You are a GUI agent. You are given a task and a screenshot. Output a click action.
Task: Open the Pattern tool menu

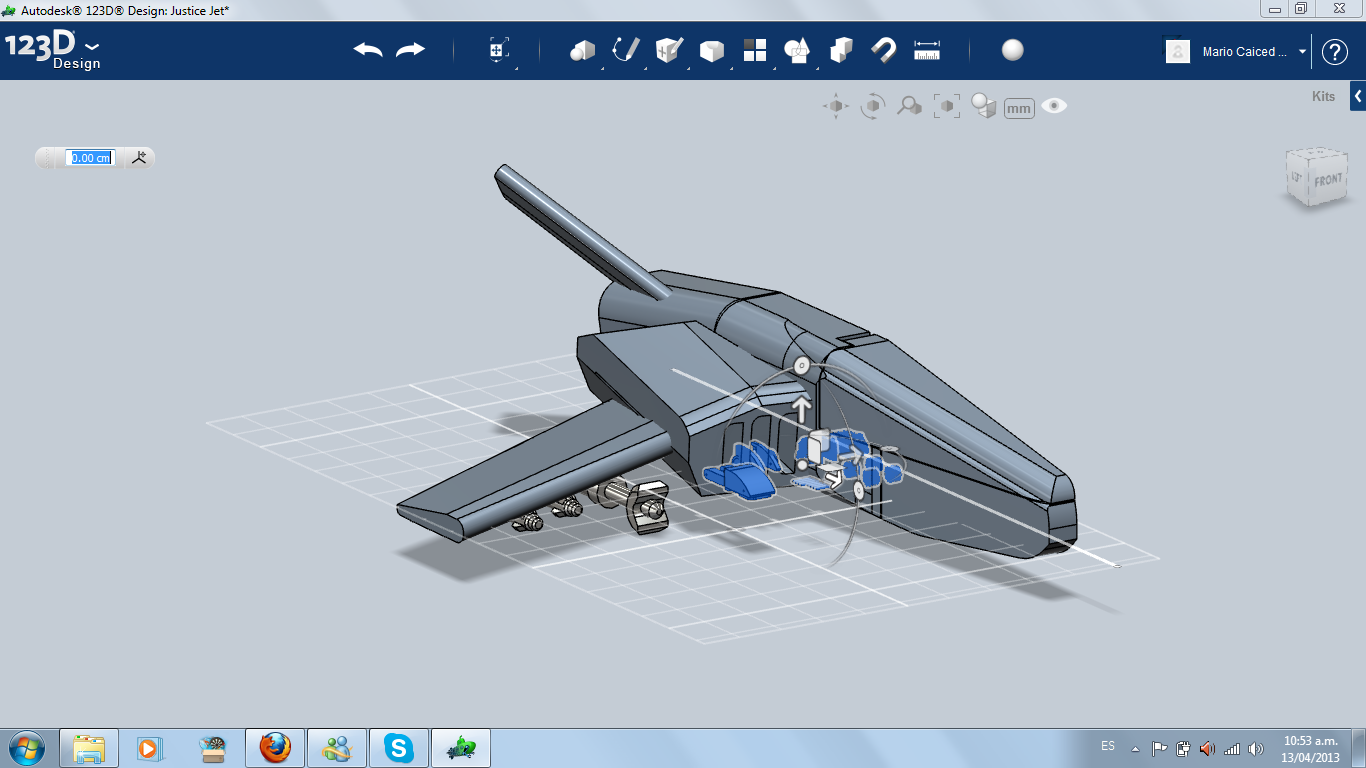click(x=754, y=51)
